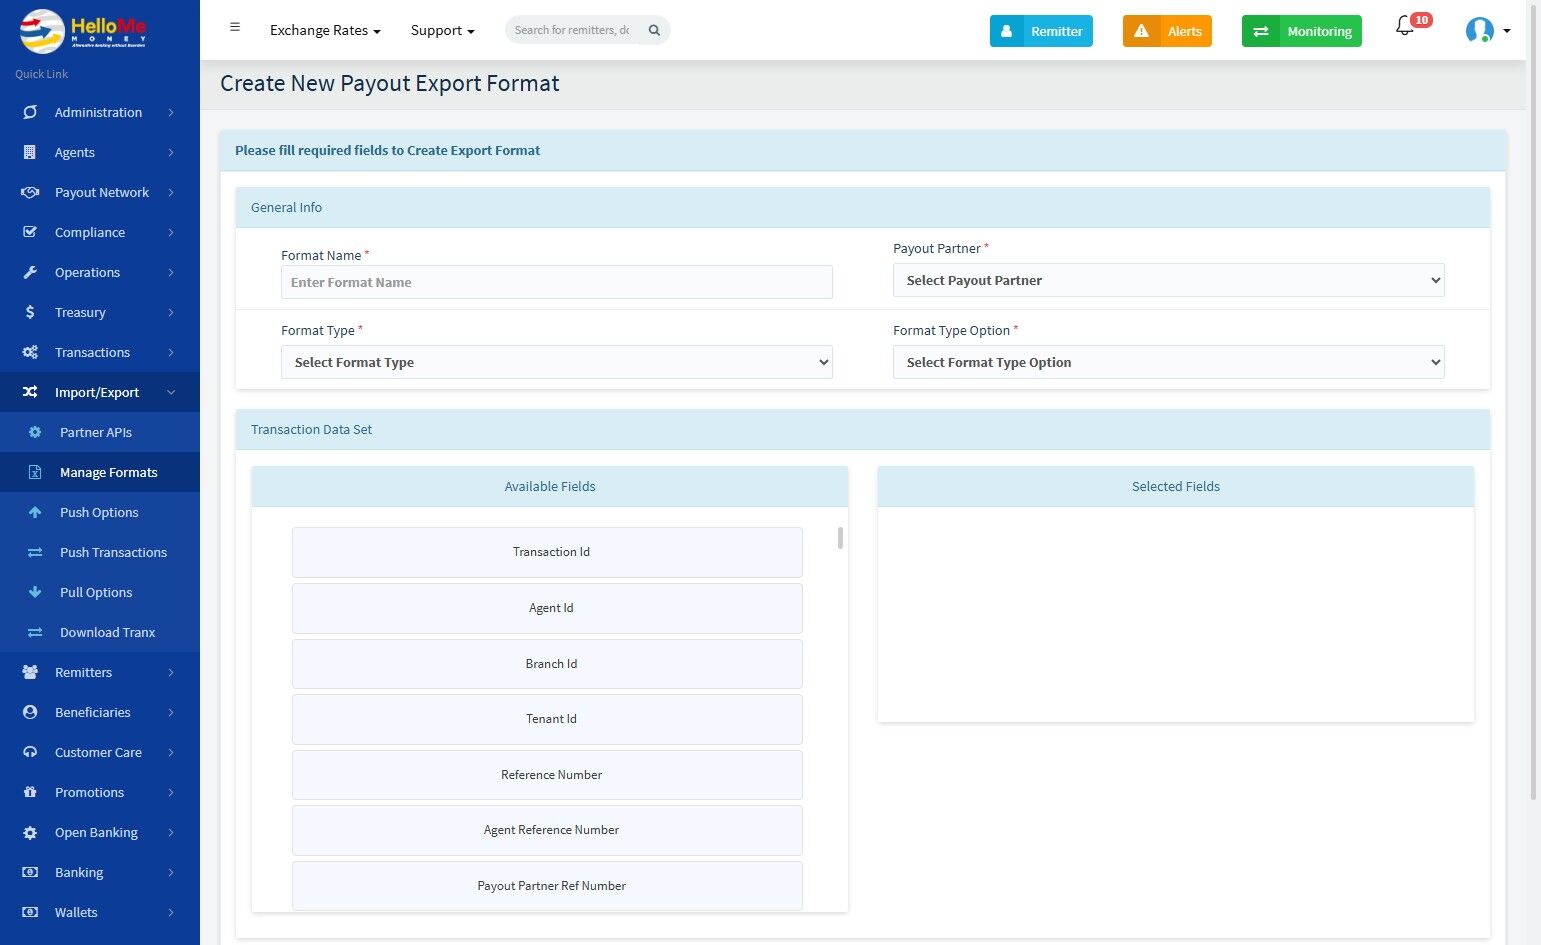Click the Agents building icon
The height and width of the screenshot is (945, 1541).
click(30, 152)
